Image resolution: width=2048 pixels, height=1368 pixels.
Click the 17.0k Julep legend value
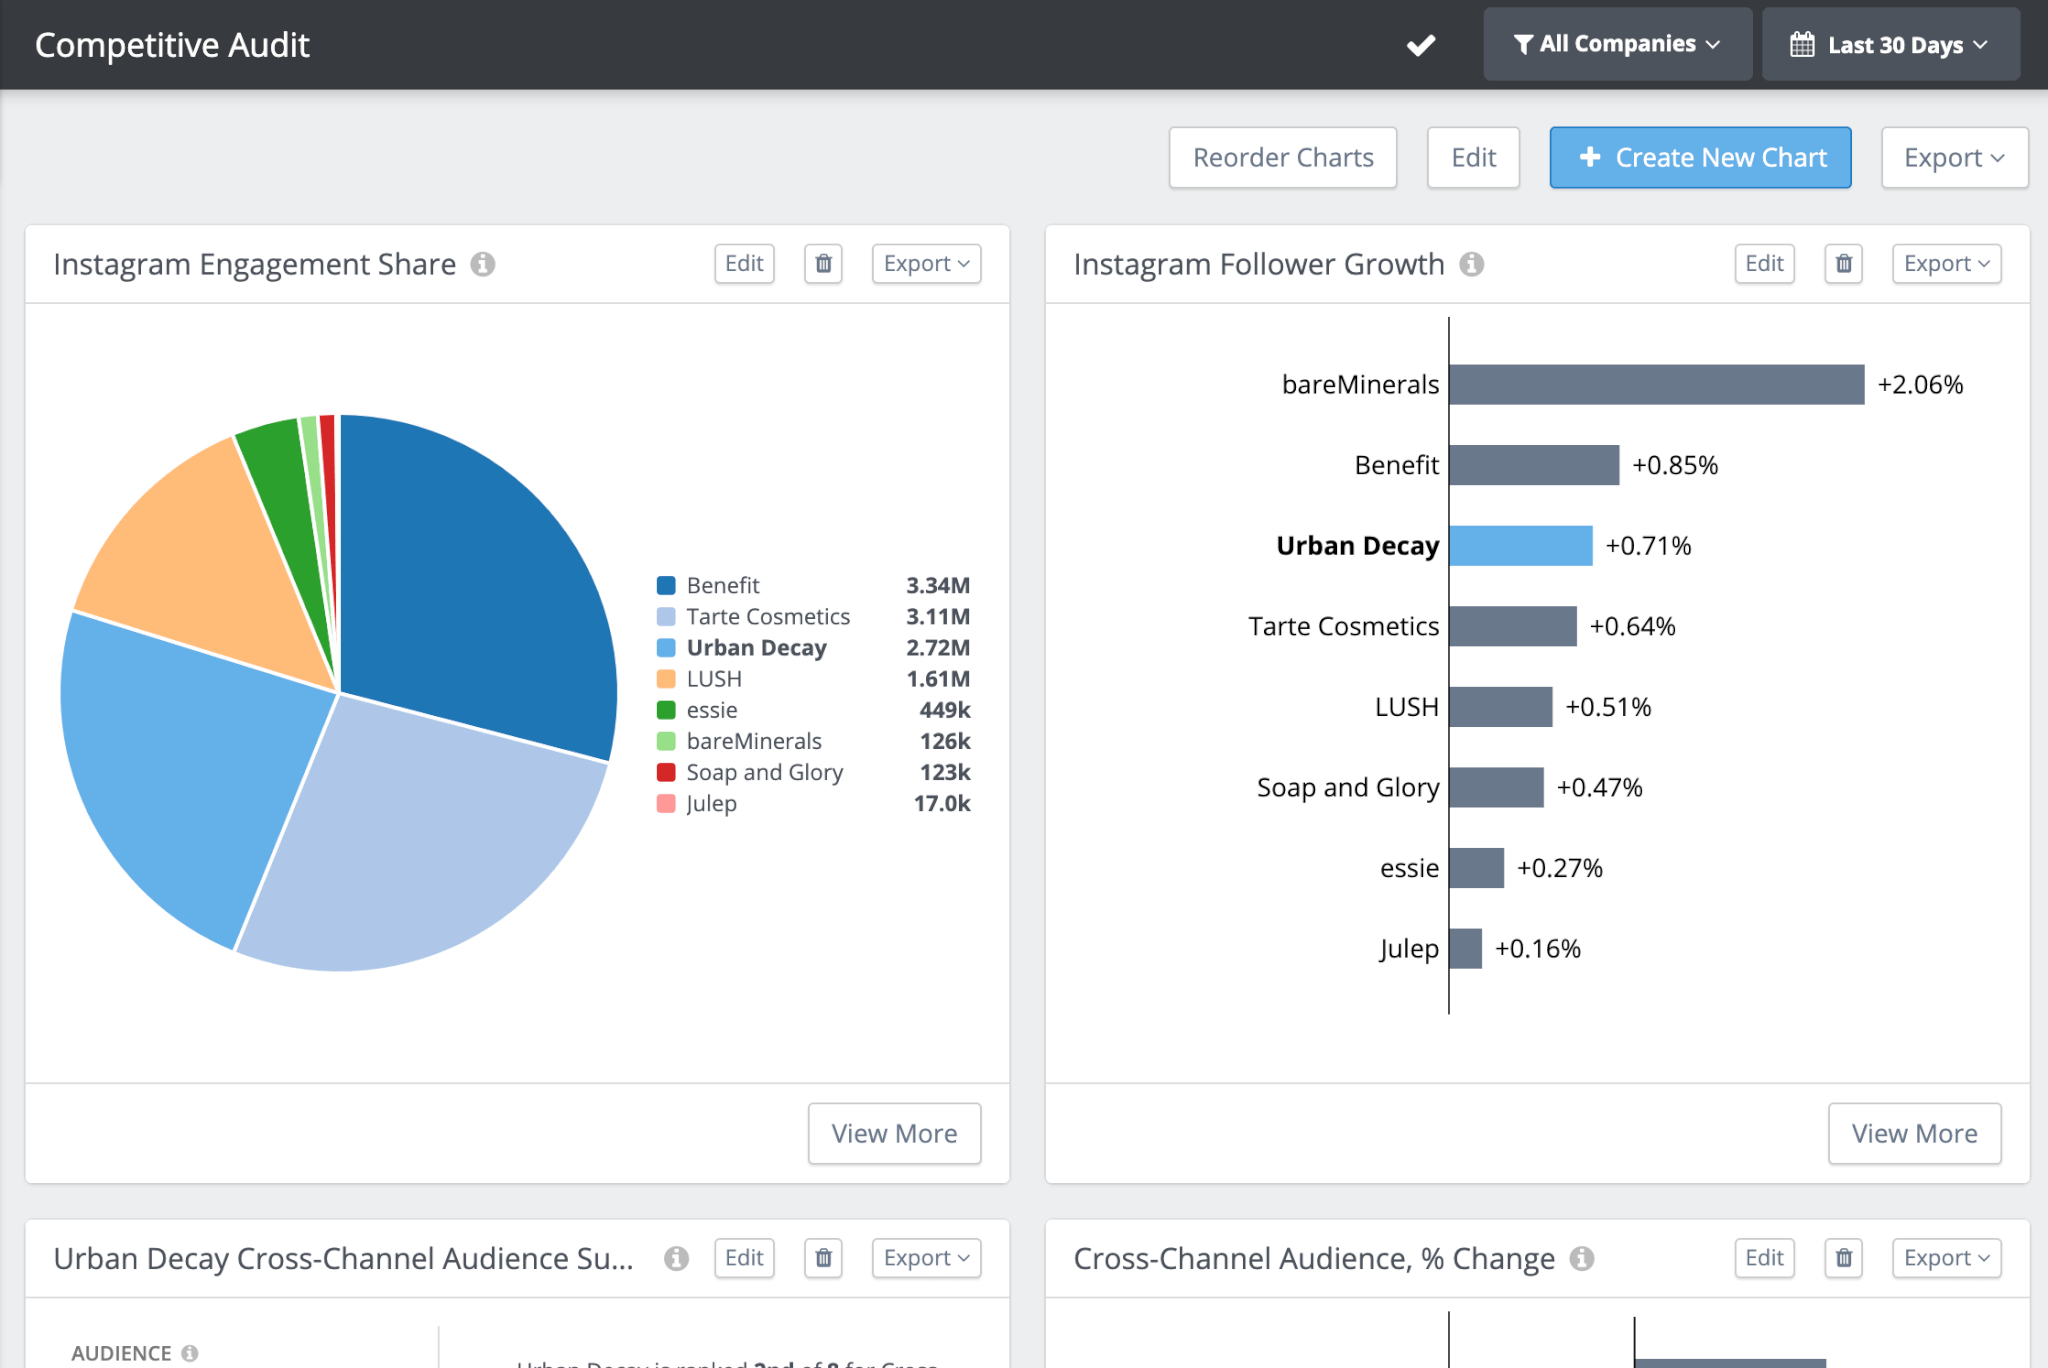942,803
